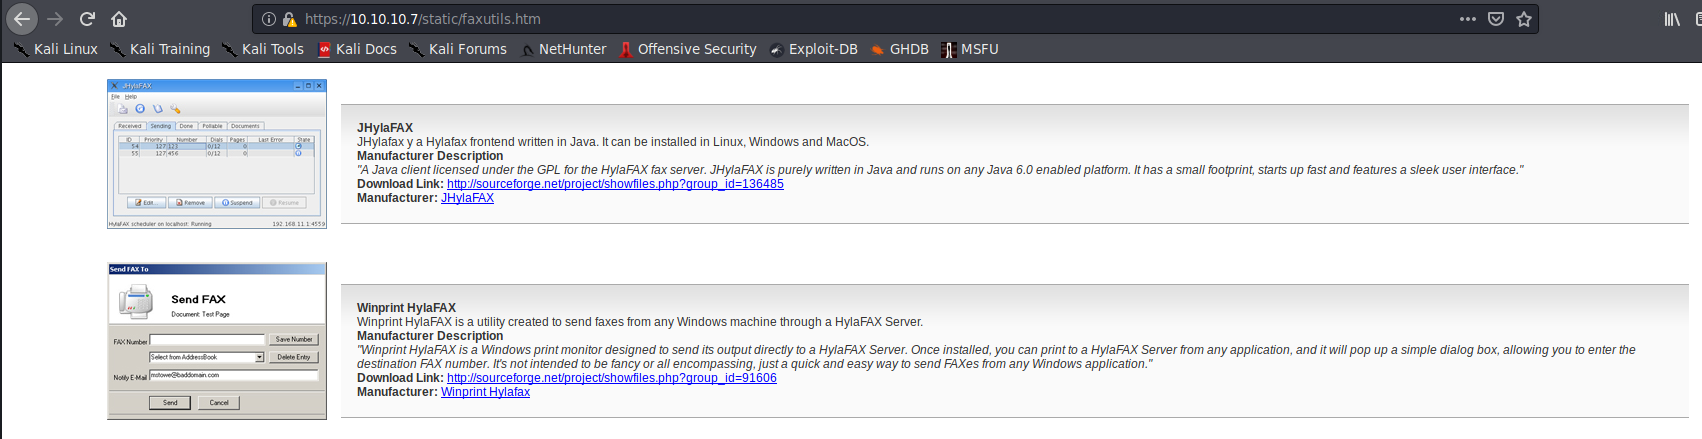Viewport: 1702px width, 439px height.
Task: Open the Kali Training bookmark
Action: [160, 49]
